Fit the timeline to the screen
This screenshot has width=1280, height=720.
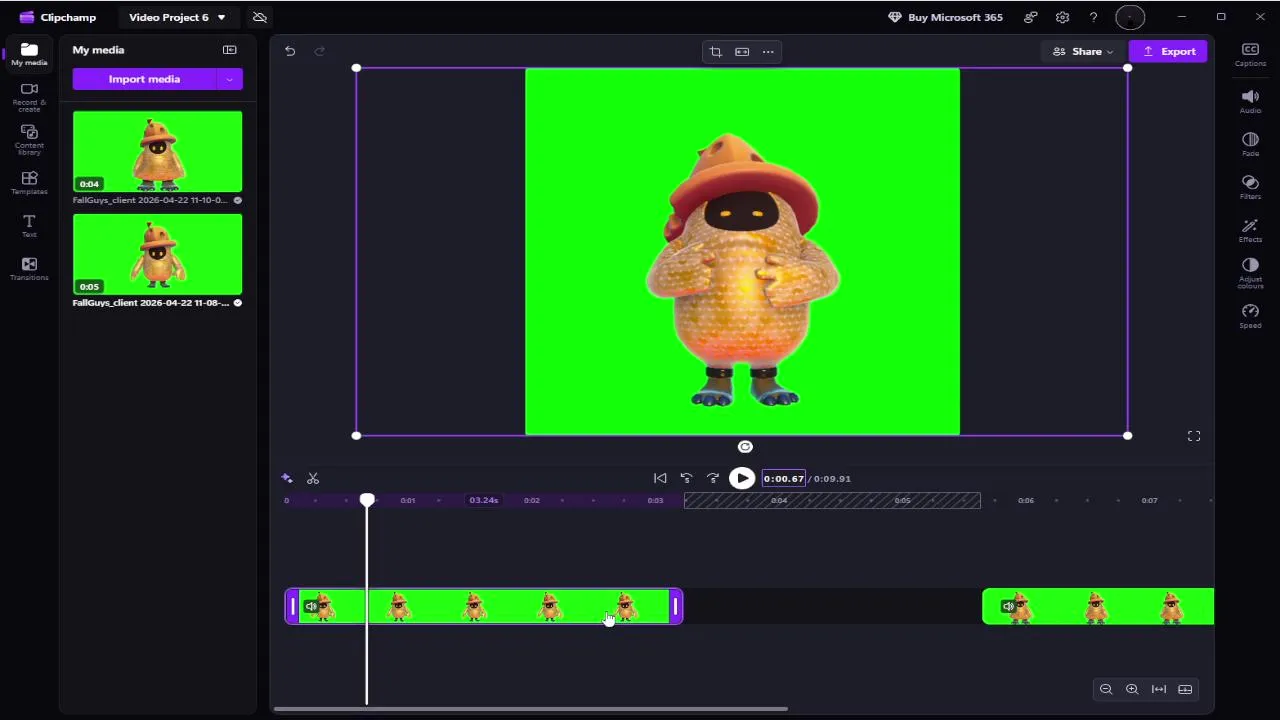pos(1159,689)
